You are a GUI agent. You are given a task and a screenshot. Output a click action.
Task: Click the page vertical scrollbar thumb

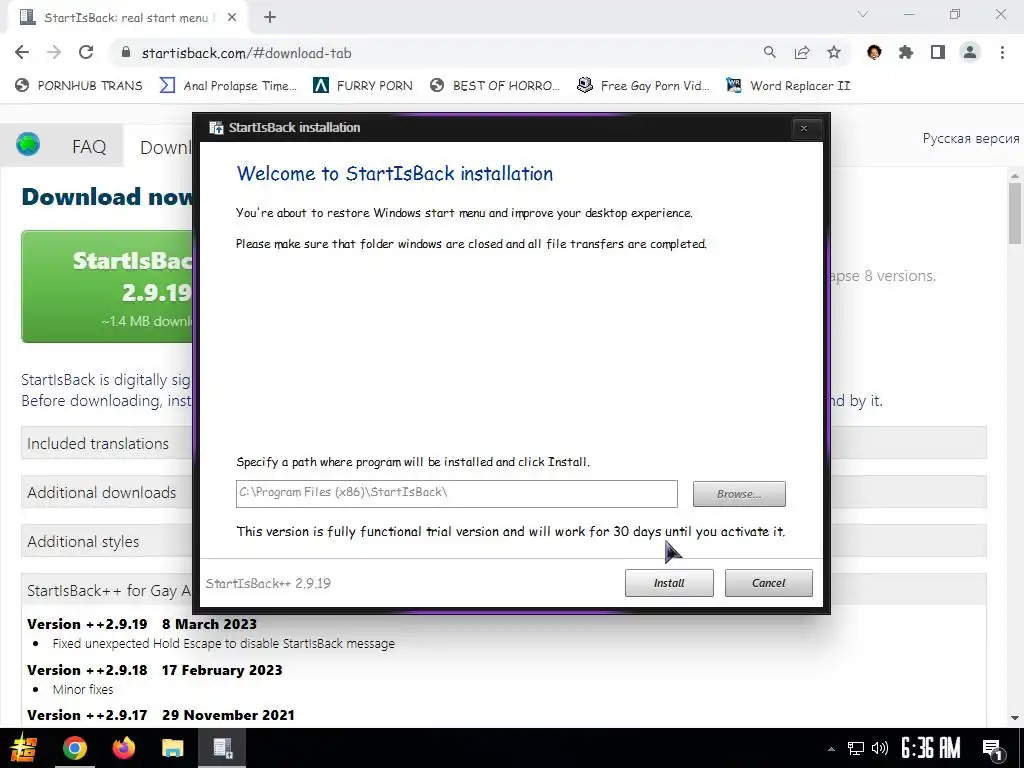[x=1015, y=212]
